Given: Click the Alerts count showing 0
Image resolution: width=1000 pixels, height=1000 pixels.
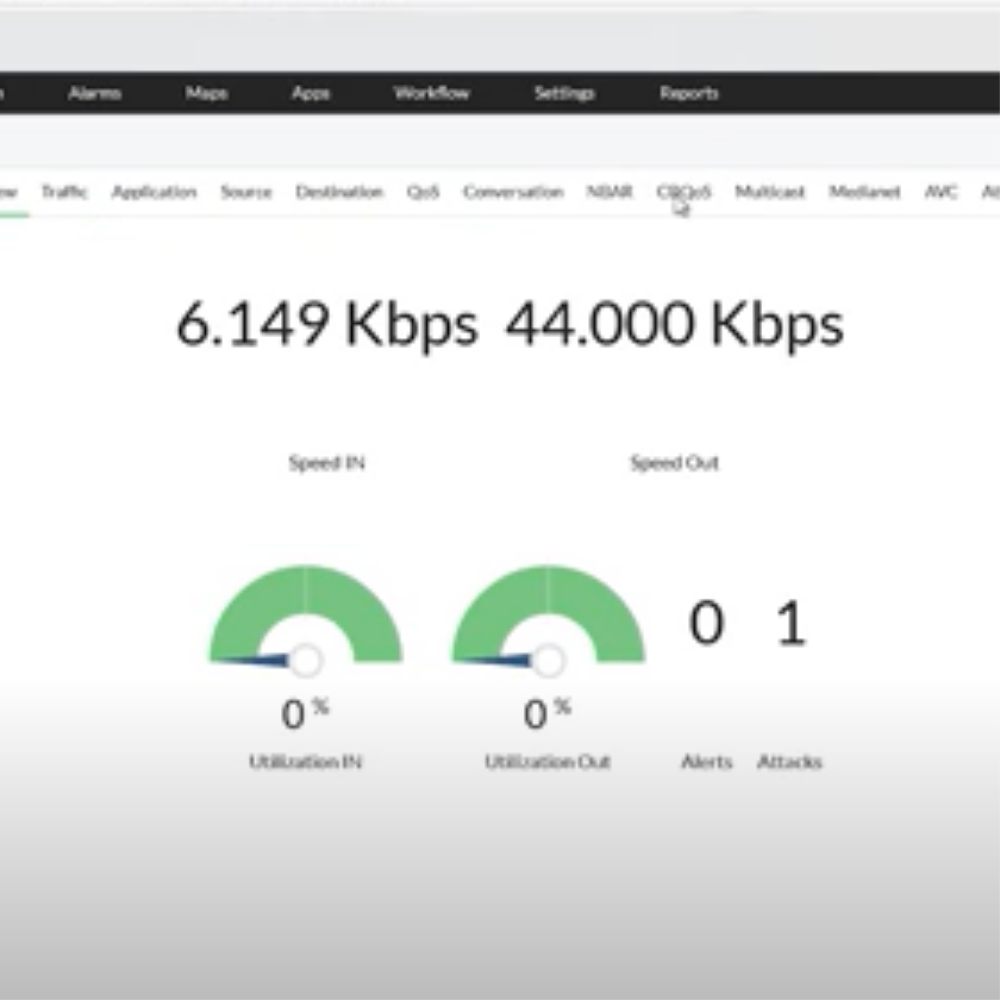Looking at the screenshot, I should pyautogui.click(x=706, y=622).
